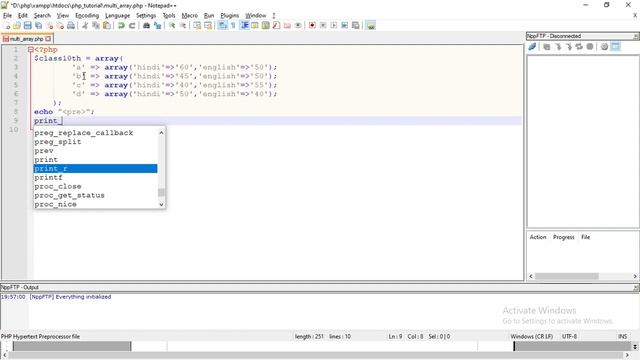Click NppFTP refresh icon

579,47
